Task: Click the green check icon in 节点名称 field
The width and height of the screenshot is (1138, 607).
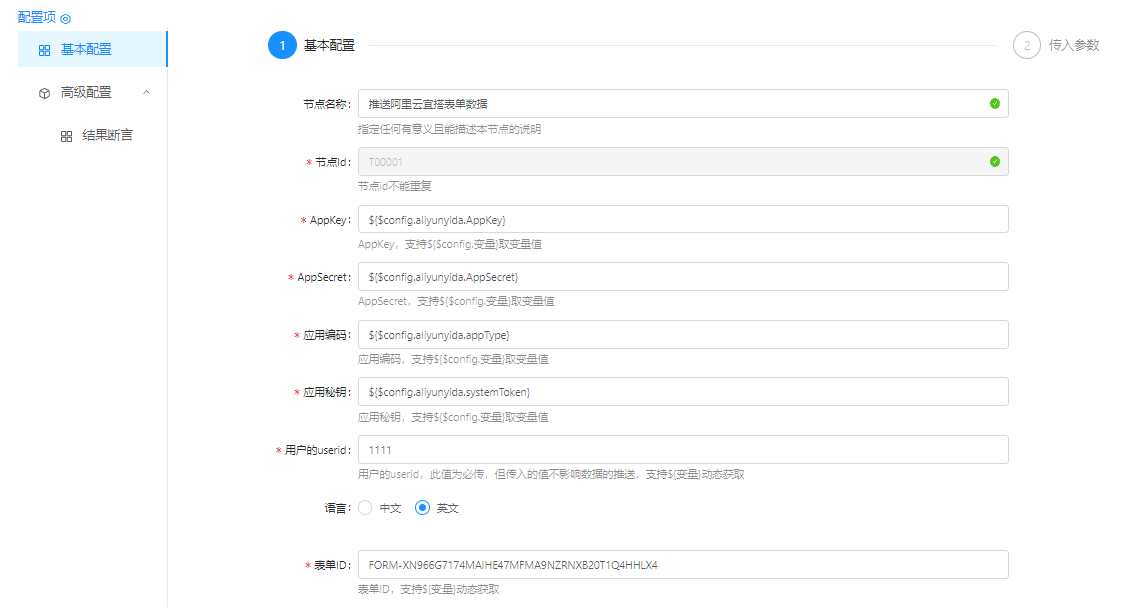Action: [x=994, y=103]
